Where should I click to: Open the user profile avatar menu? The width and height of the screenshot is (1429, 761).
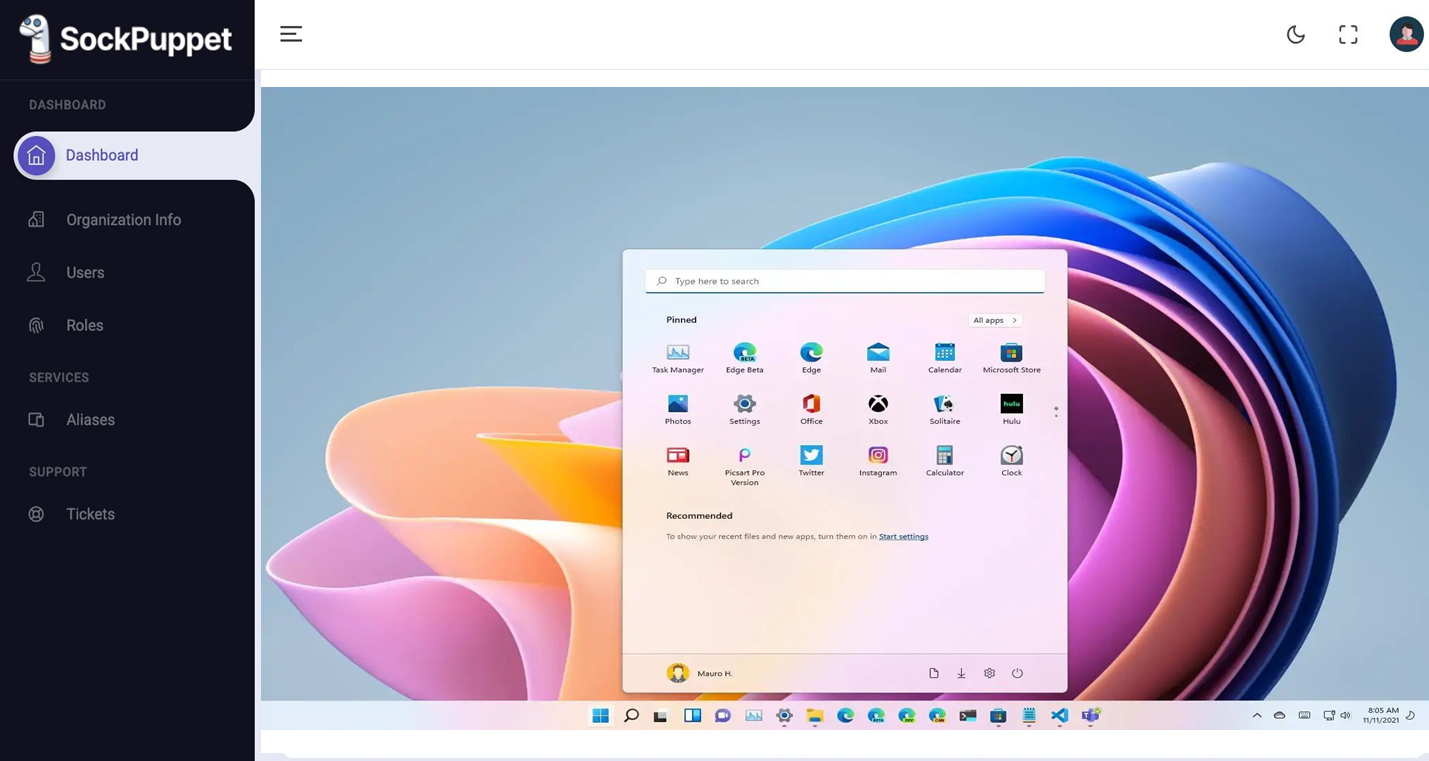click(1405, 34)
